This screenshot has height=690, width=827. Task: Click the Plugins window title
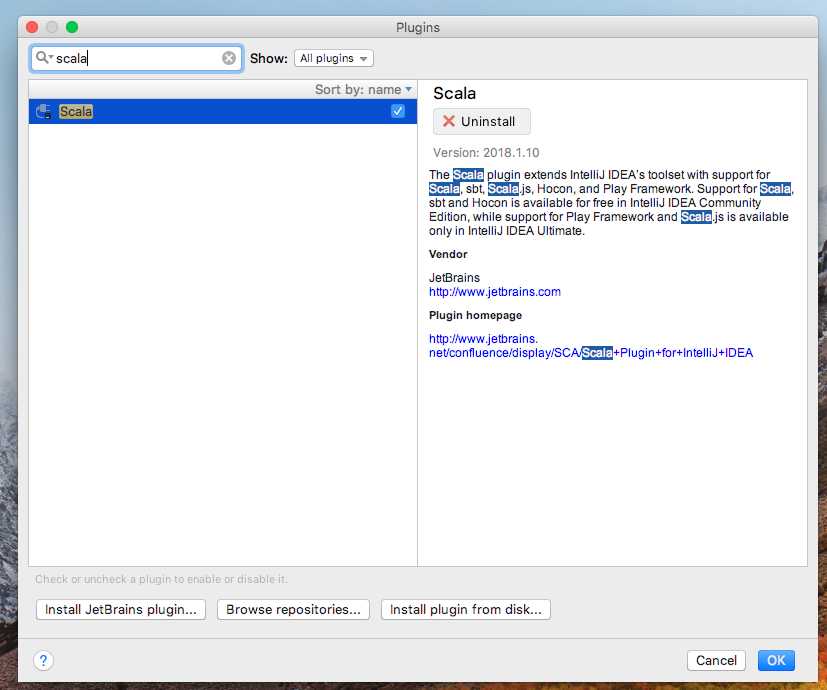[x=418, y=27]
